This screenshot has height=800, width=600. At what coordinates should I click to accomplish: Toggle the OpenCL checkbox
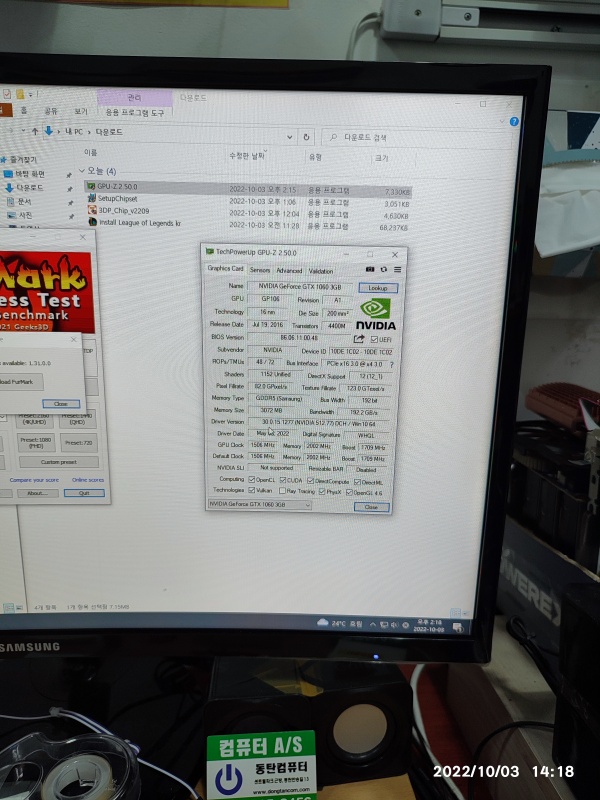click(252, 480)
